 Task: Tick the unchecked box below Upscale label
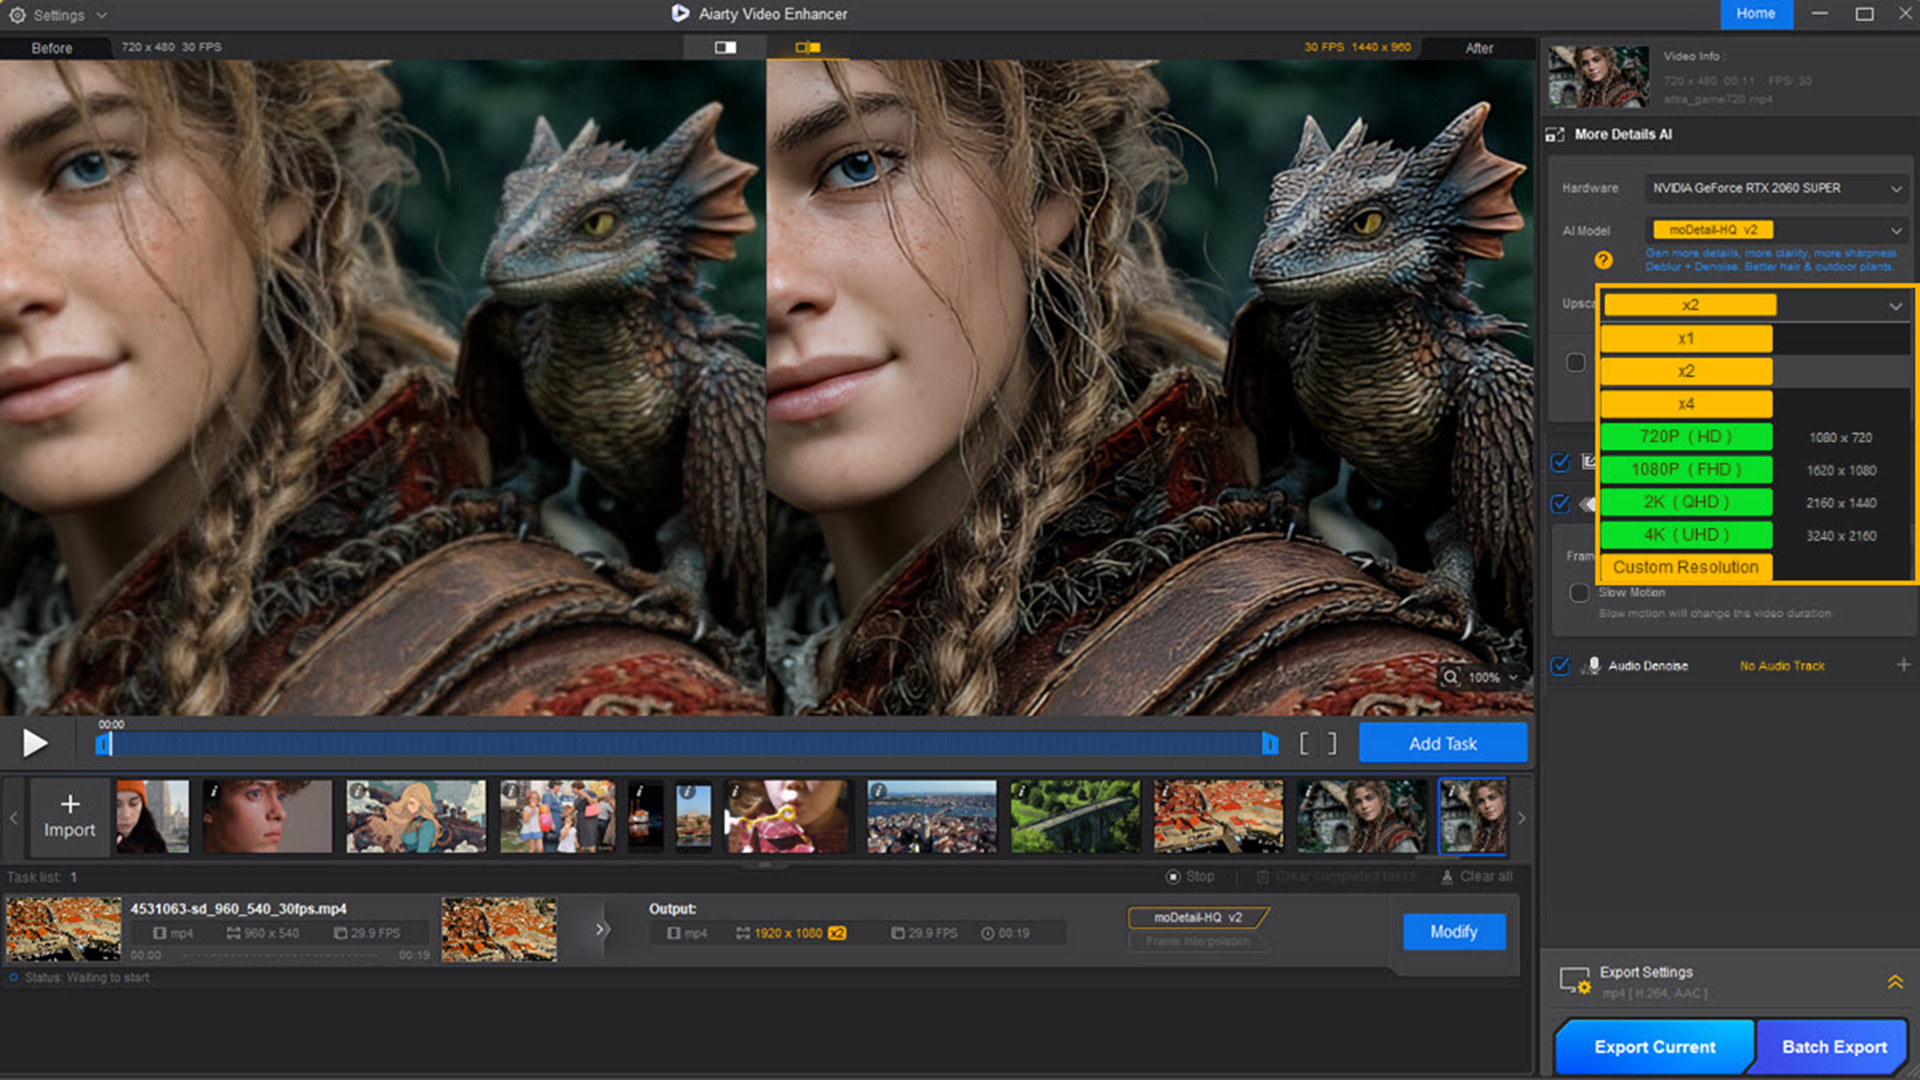point(1575,362)
